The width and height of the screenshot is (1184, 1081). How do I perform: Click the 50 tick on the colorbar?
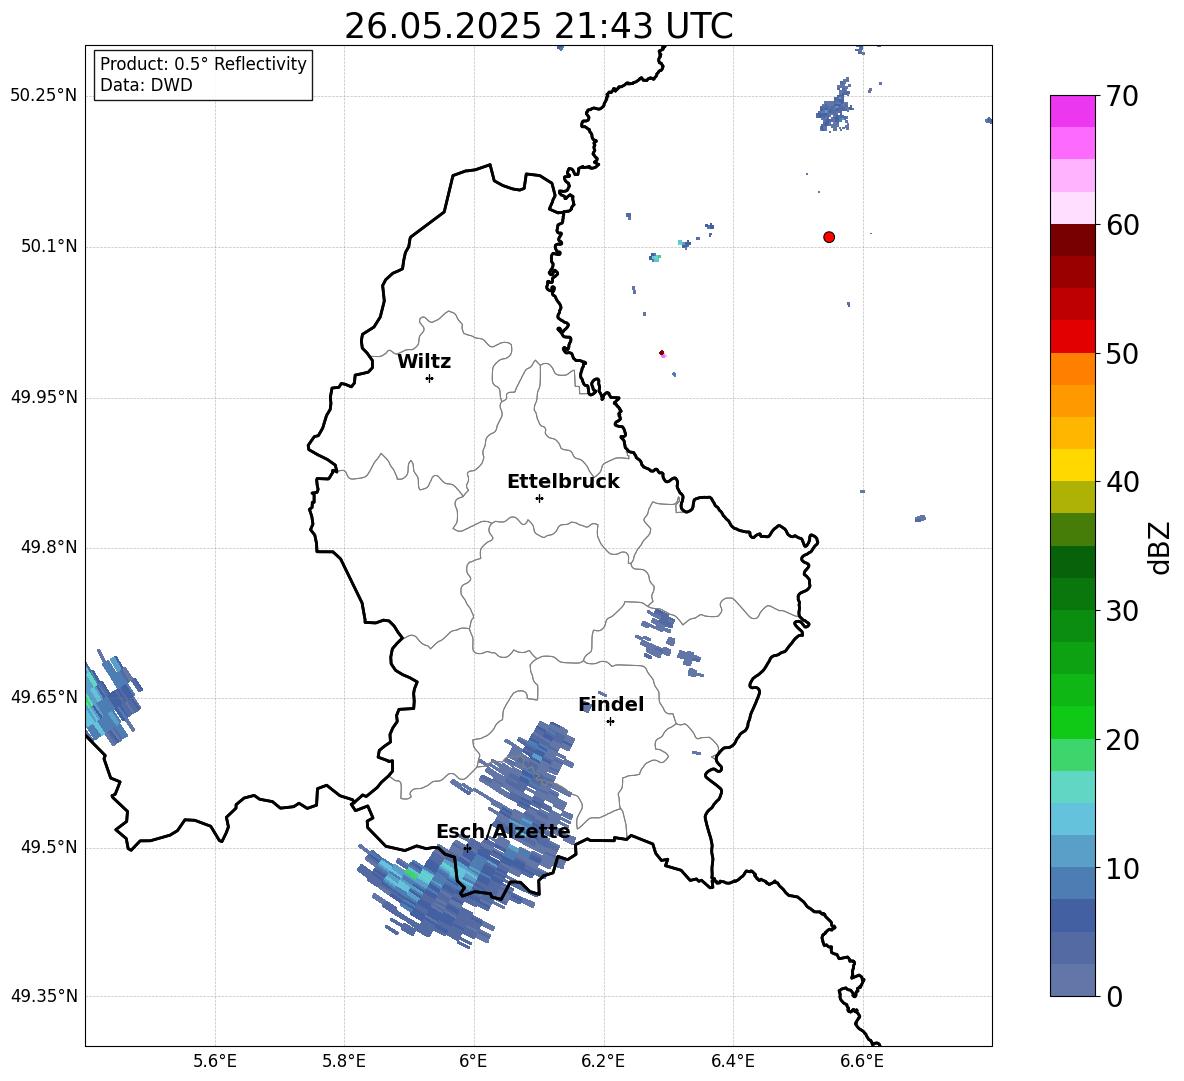1122,354
